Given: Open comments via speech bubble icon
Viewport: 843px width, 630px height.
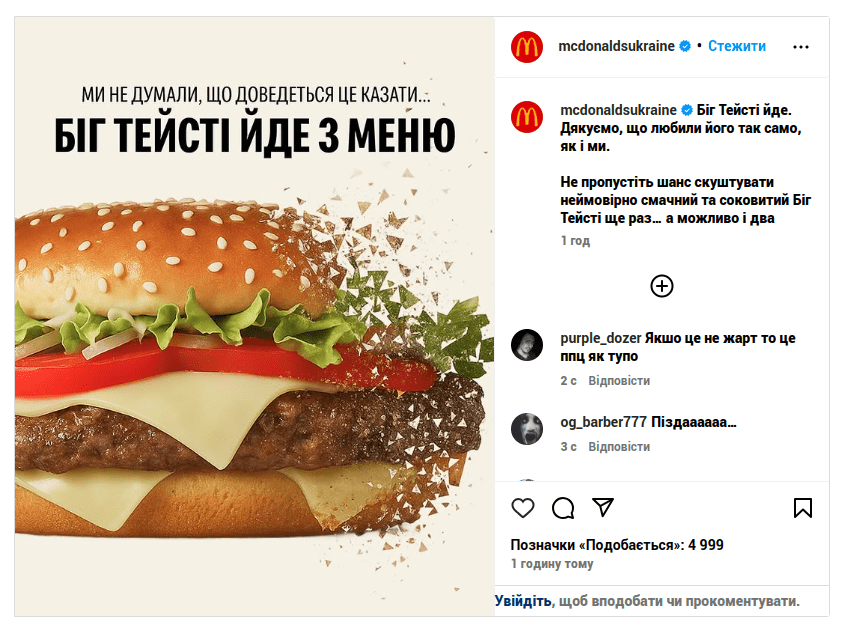Looking at the screenshot, I should (x=563, y=507).
